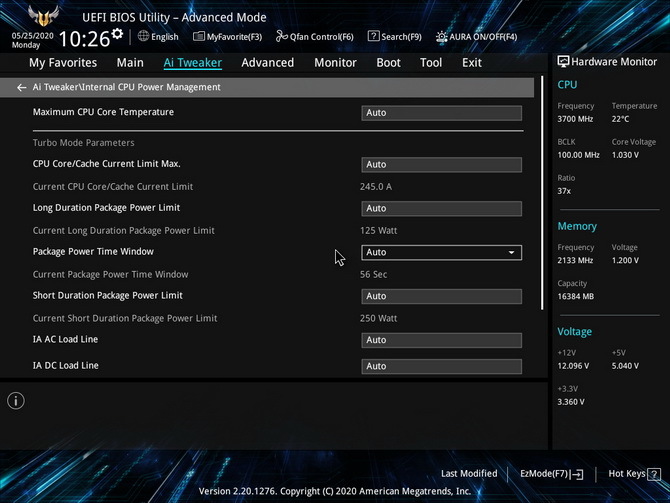Click AURA ON/OFF(F4)
Viewport: 670px width, 503px height.
point(476,37)
